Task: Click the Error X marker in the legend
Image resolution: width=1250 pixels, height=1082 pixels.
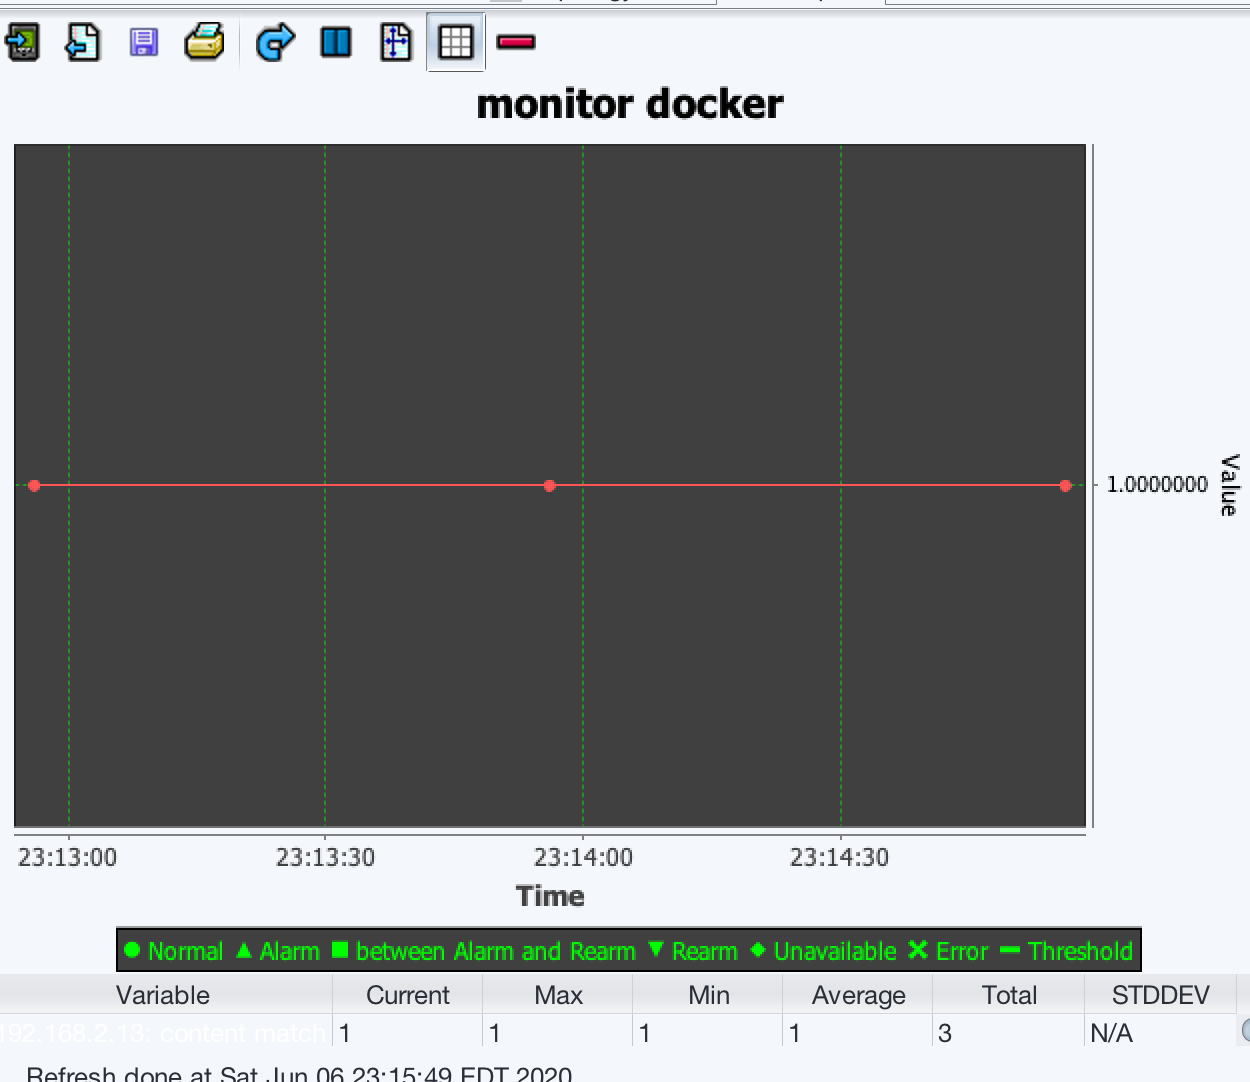Action: point(917,951)
